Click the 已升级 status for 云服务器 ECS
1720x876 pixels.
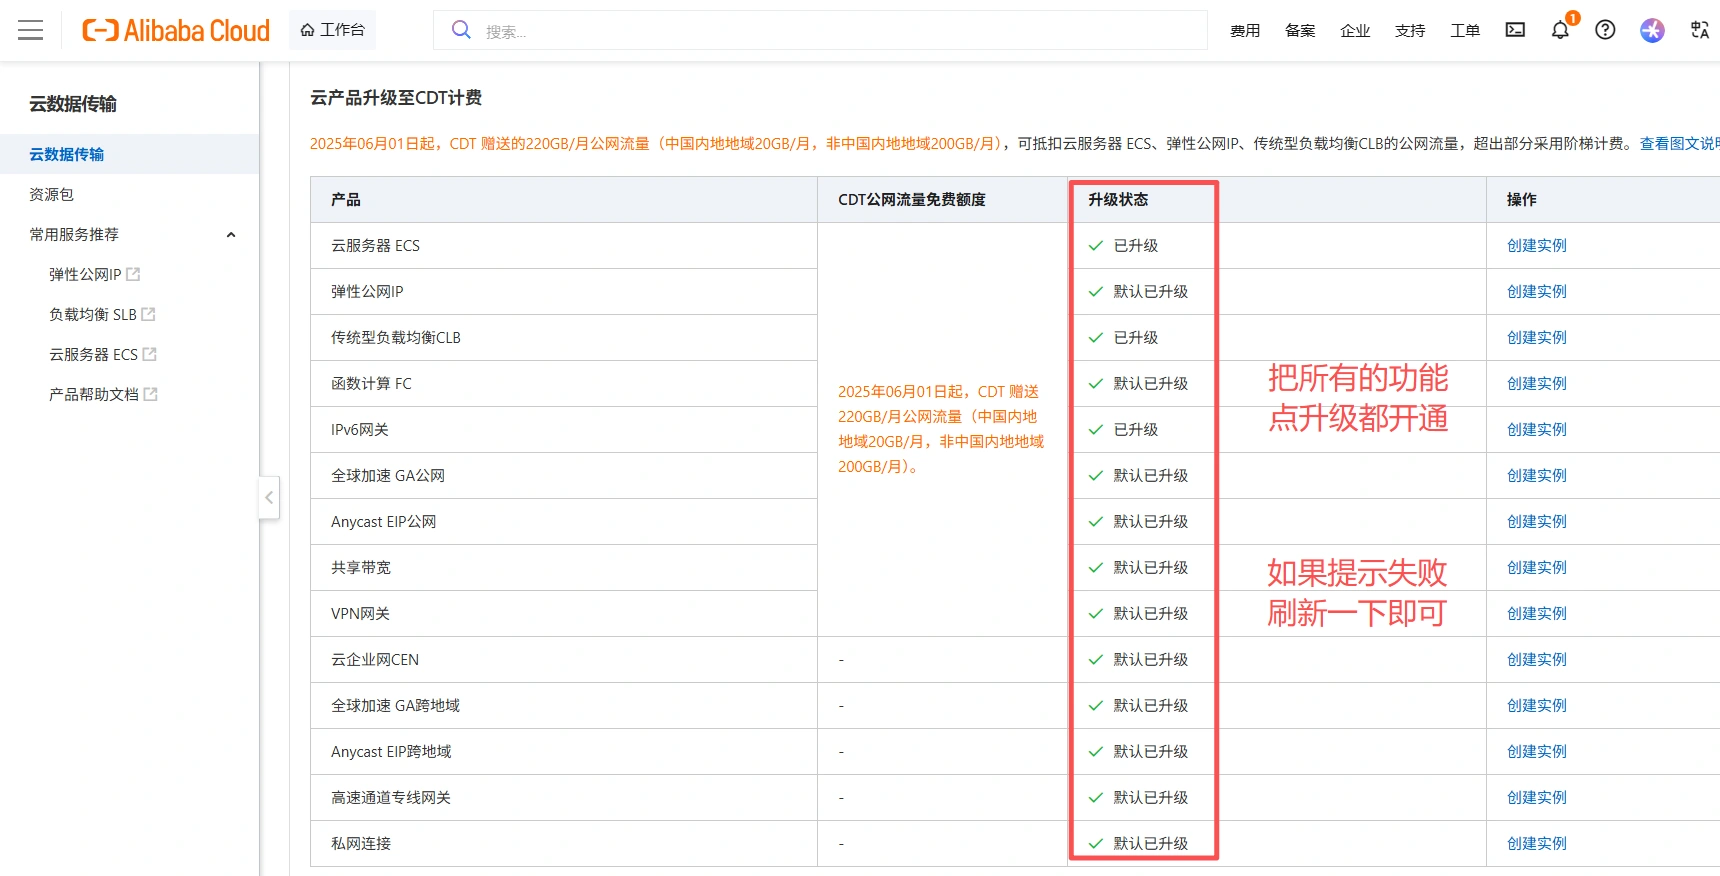1124,245
